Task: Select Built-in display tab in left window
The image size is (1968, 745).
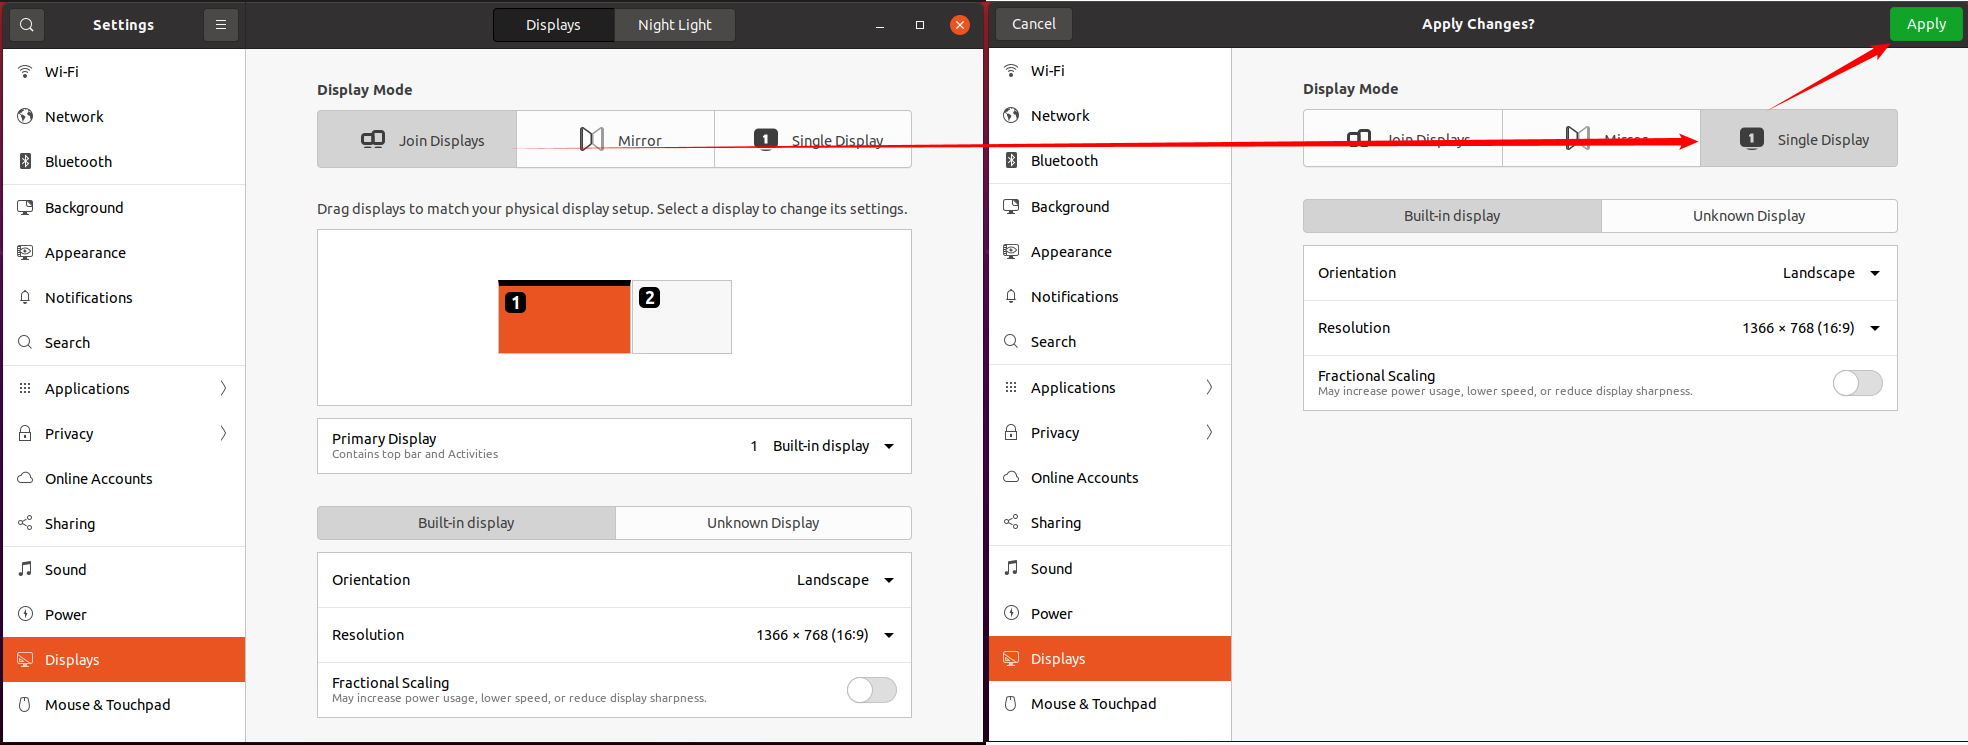Action: 466,523
